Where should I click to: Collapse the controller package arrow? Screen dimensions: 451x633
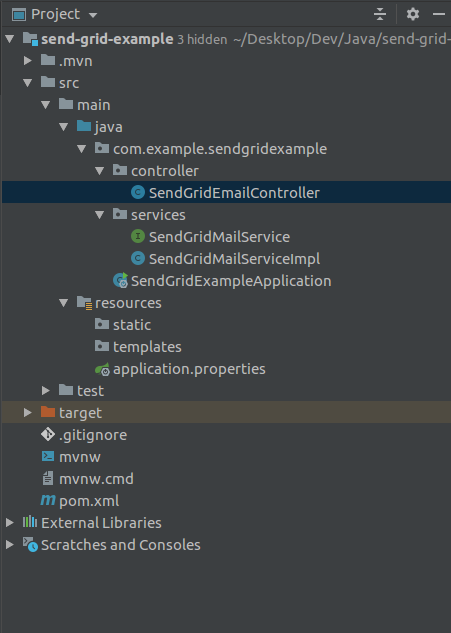100,171
